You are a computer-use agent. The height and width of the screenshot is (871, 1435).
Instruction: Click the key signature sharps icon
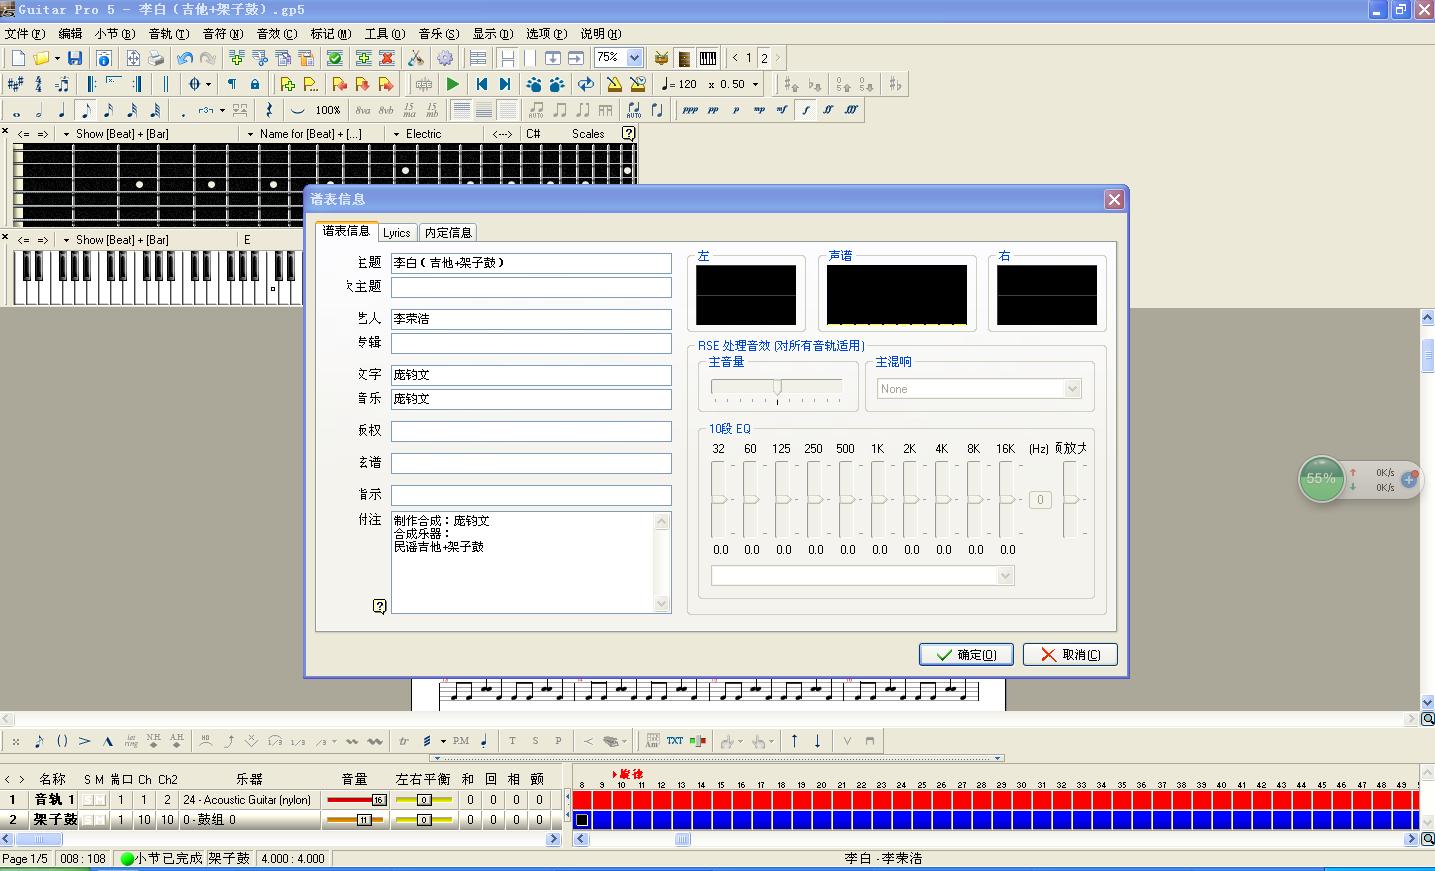(x=15, y=84)
